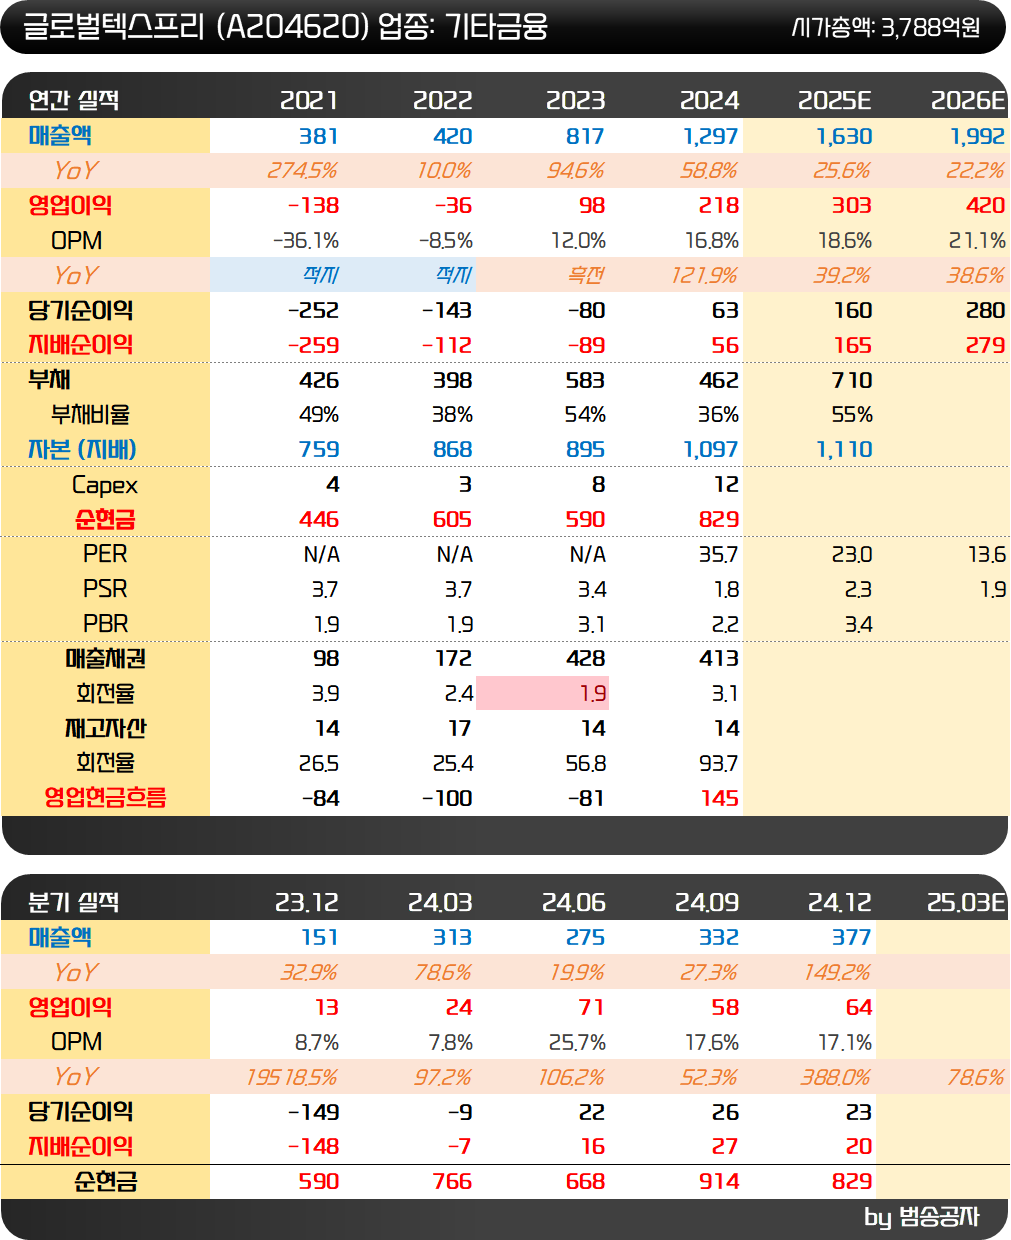Viewport: 1011px width, 1240px height.
Task: Select the 당기순이익 value -252
Action: pos(313,310)
